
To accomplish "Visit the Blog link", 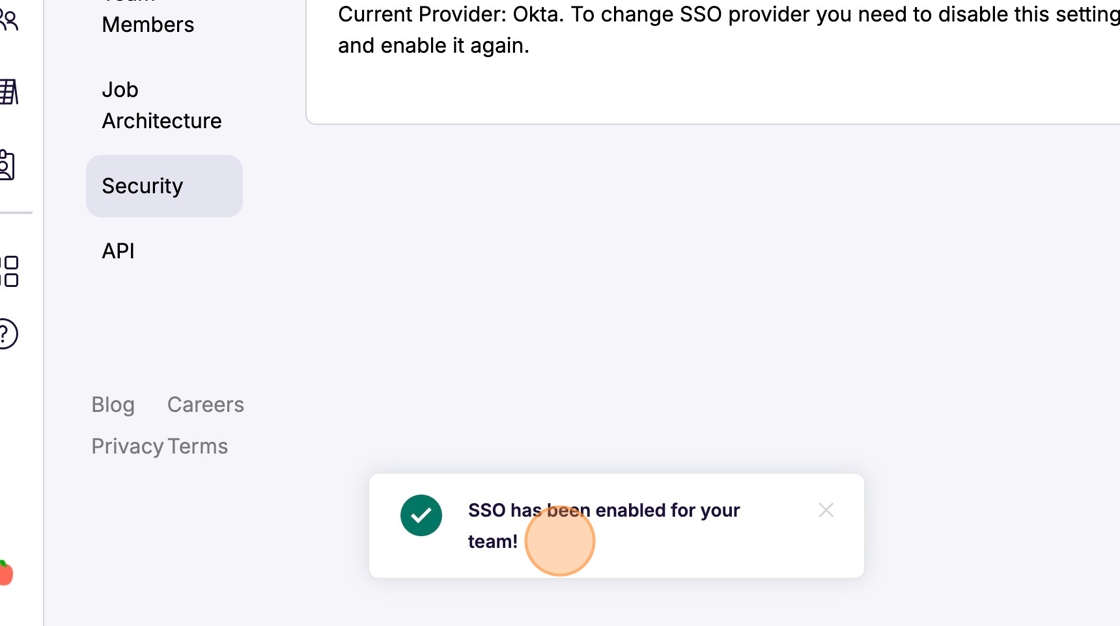I will click(x=113, y=405).
